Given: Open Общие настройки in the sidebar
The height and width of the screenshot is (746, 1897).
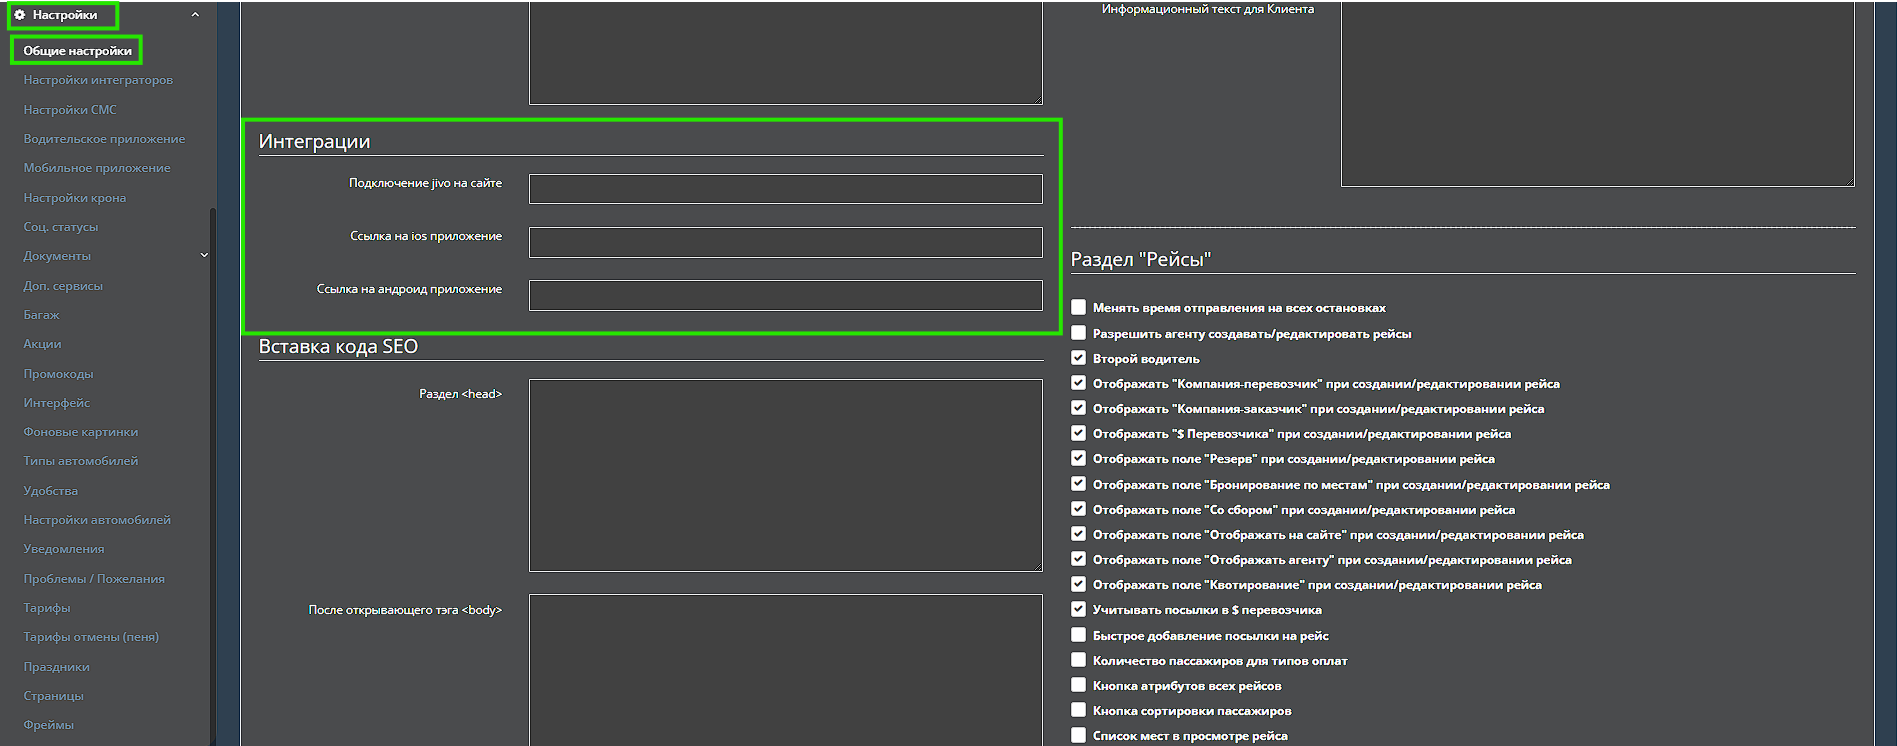Looking at the screenshot, I should tap(77, 51).
